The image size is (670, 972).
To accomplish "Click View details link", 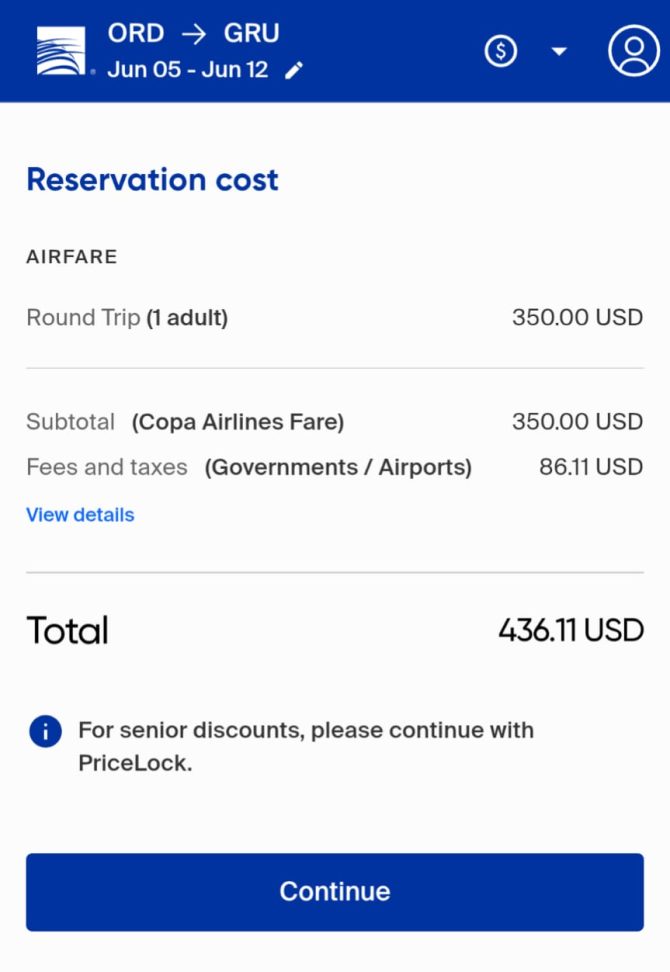I will pyautogui.click(x=80, y=515).
